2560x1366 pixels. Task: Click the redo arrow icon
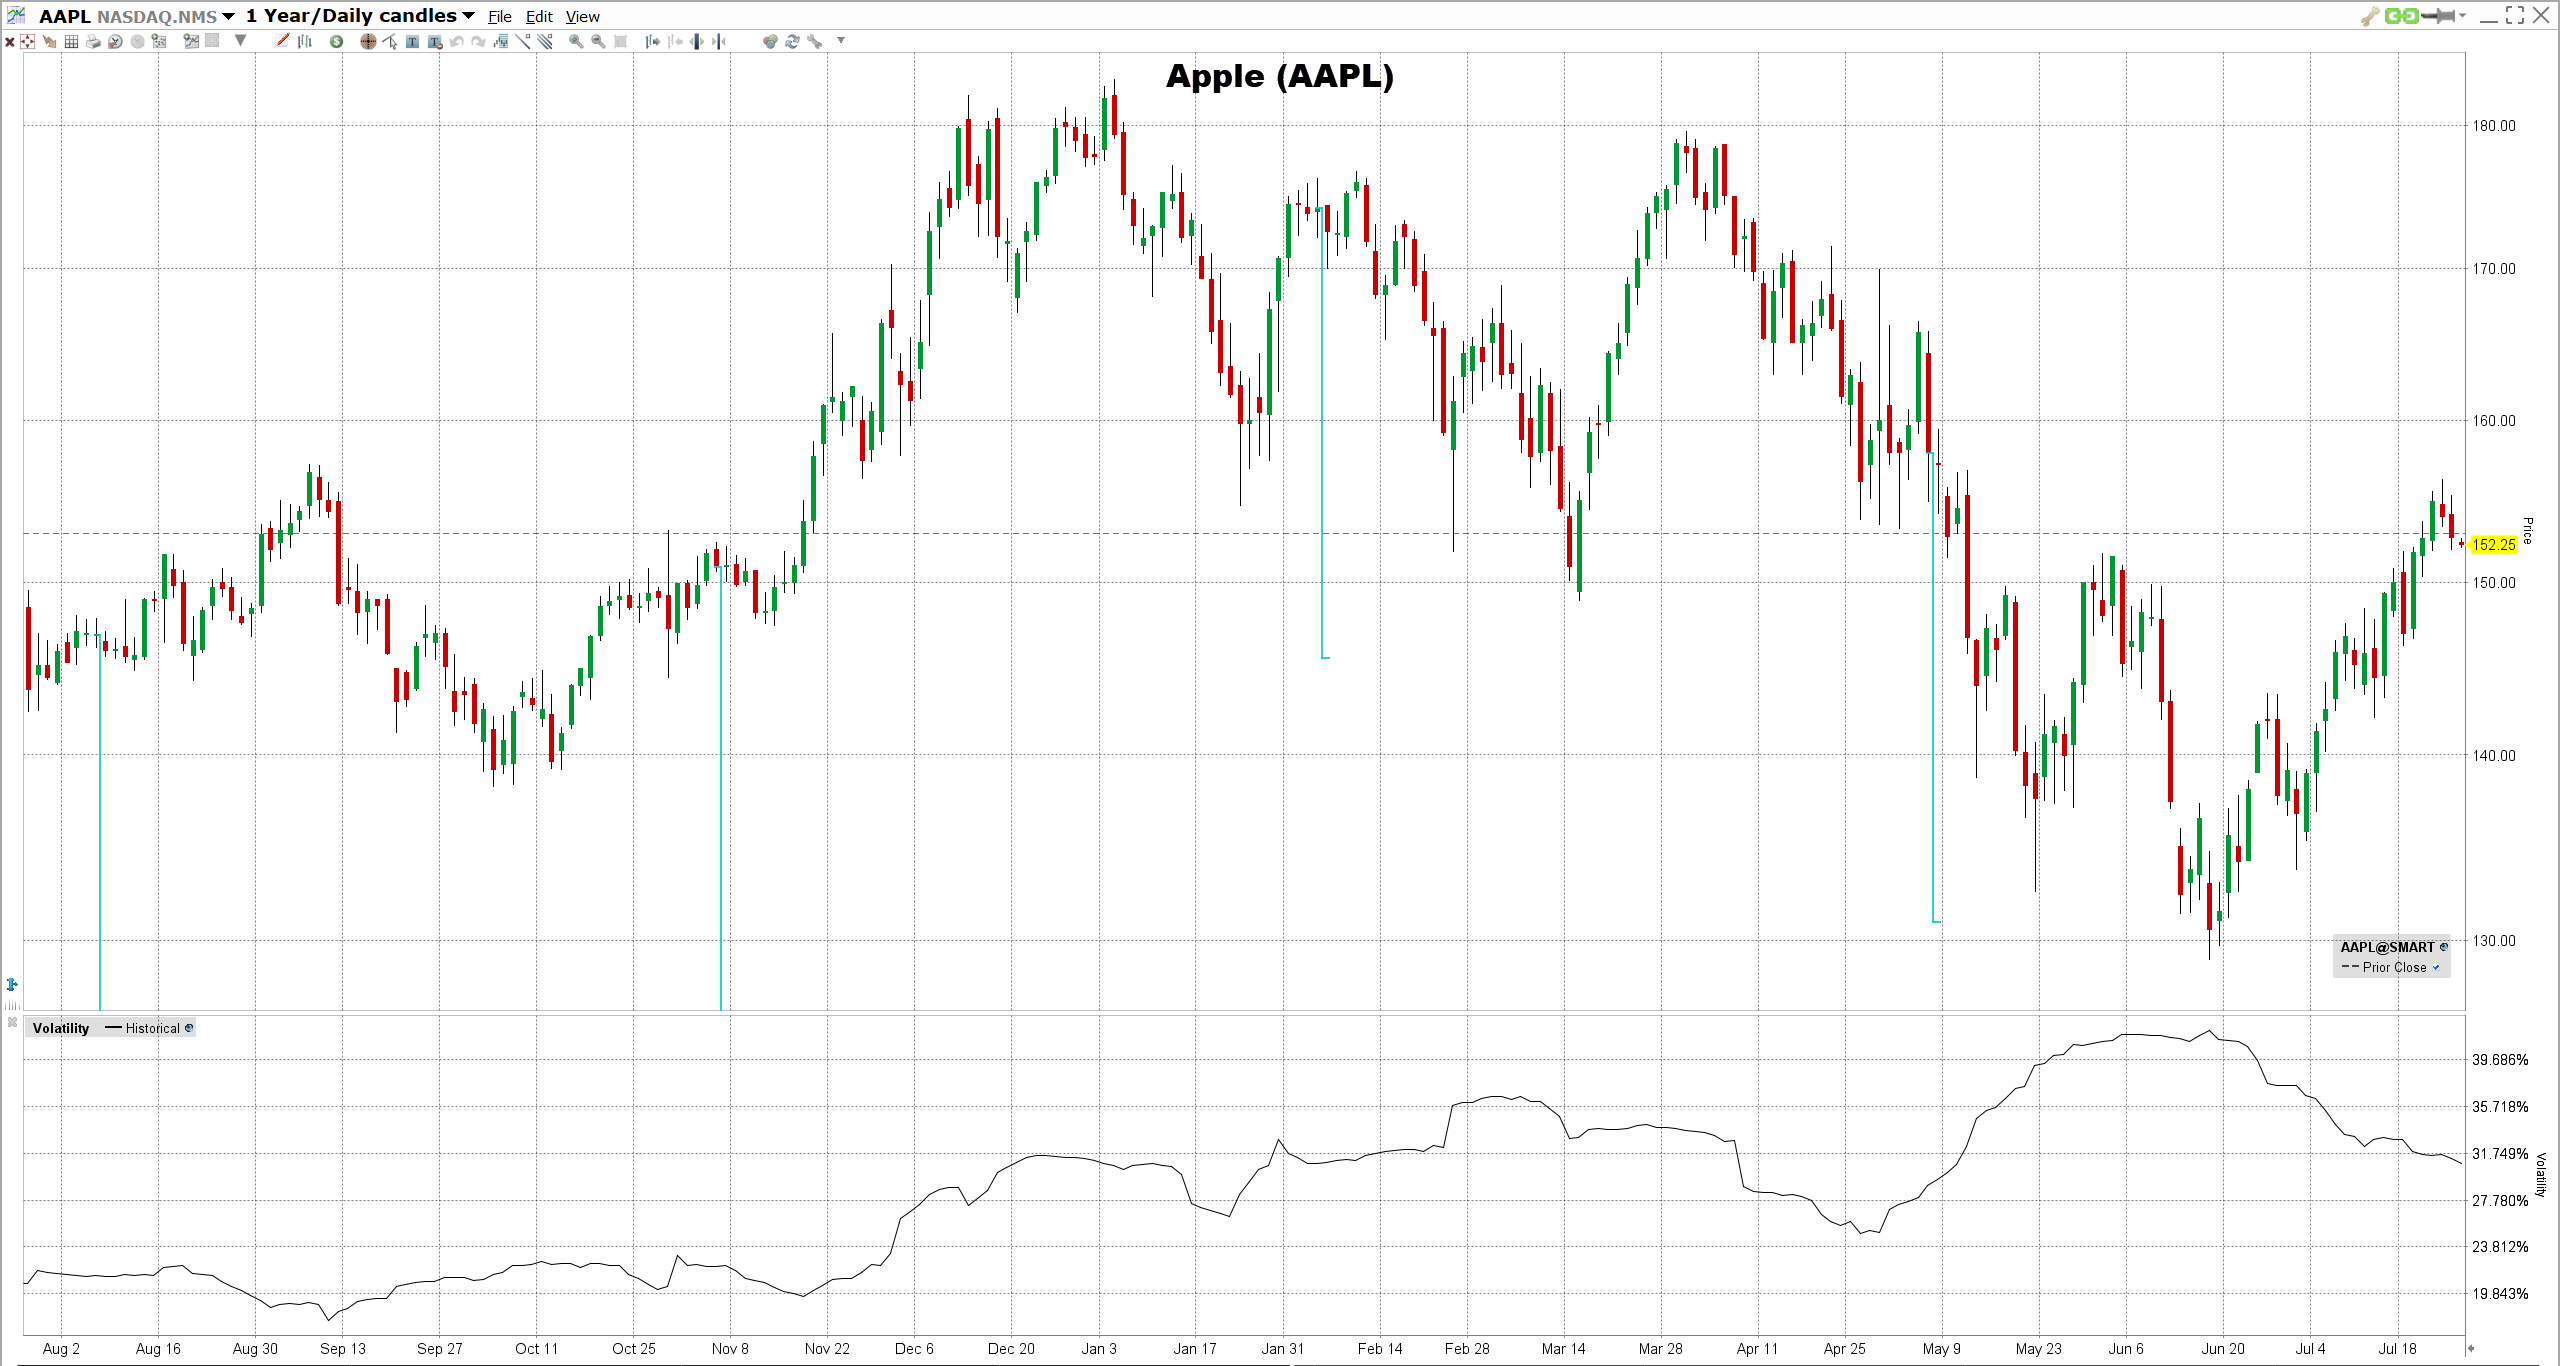click(478, 41)
